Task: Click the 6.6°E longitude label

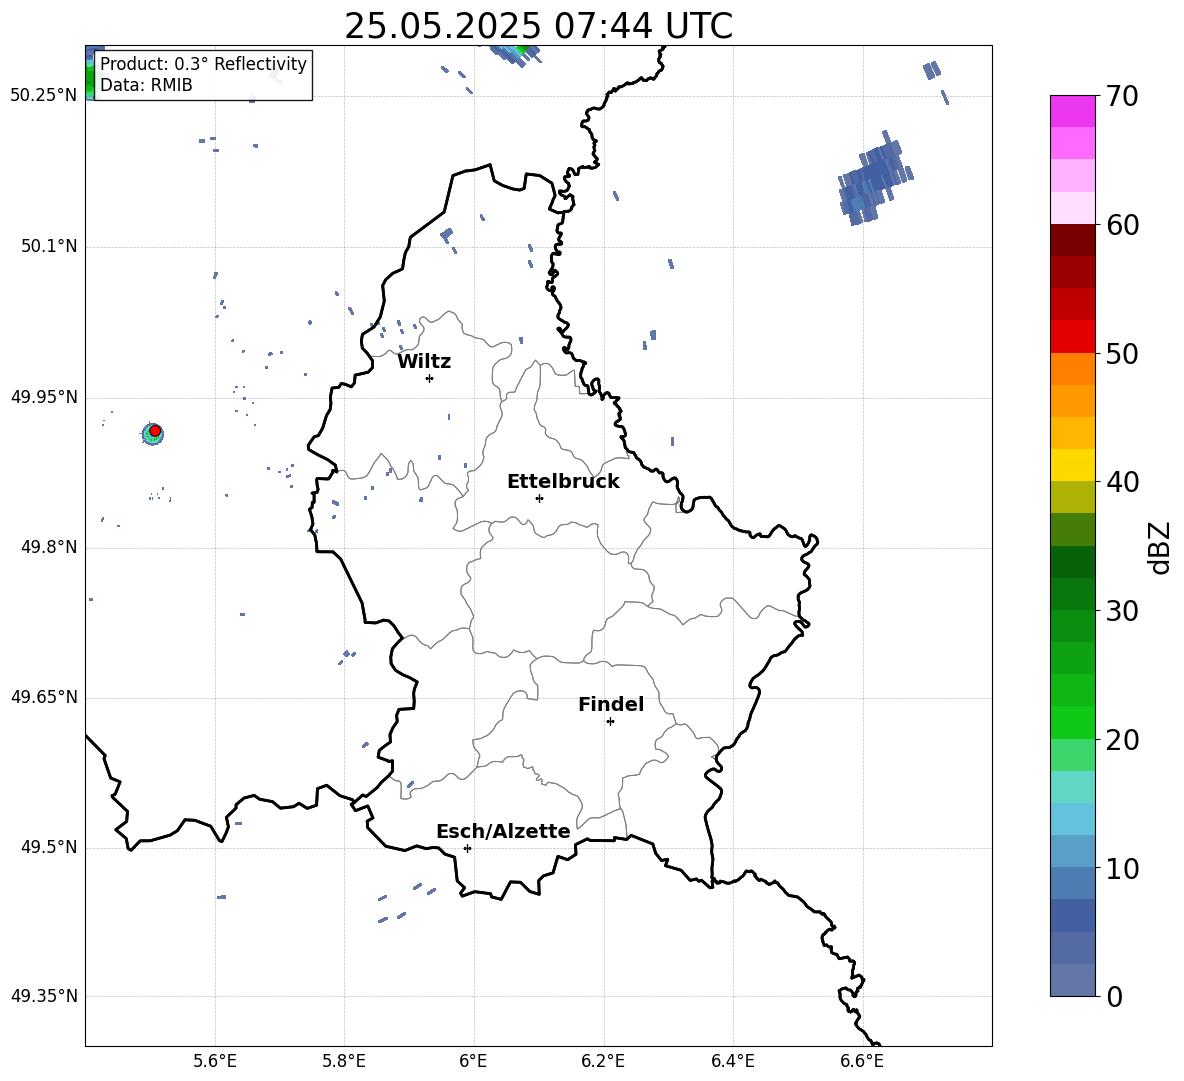Action: pyautogui.click(x=862, y=1061)
